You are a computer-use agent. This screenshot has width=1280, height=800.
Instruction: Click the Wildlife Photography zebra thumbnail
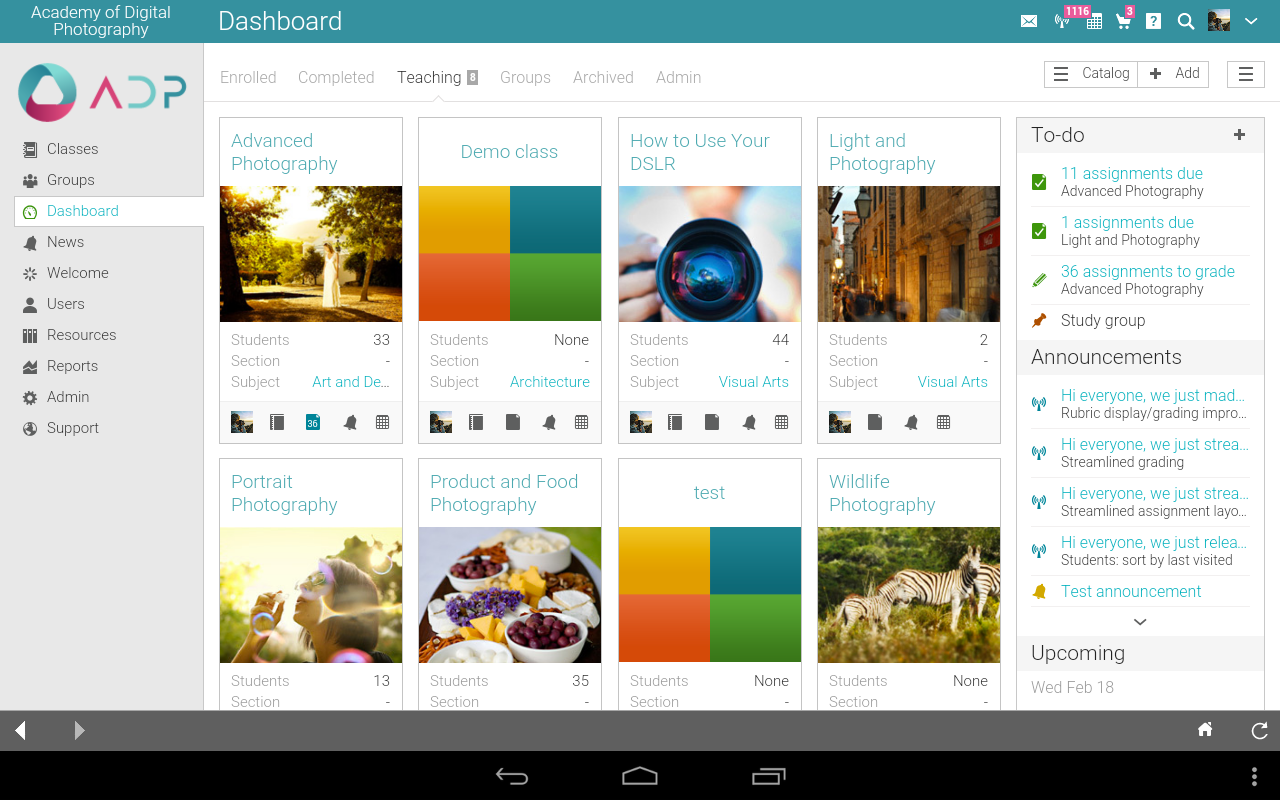pyautogui.click(x=908, y=595)
